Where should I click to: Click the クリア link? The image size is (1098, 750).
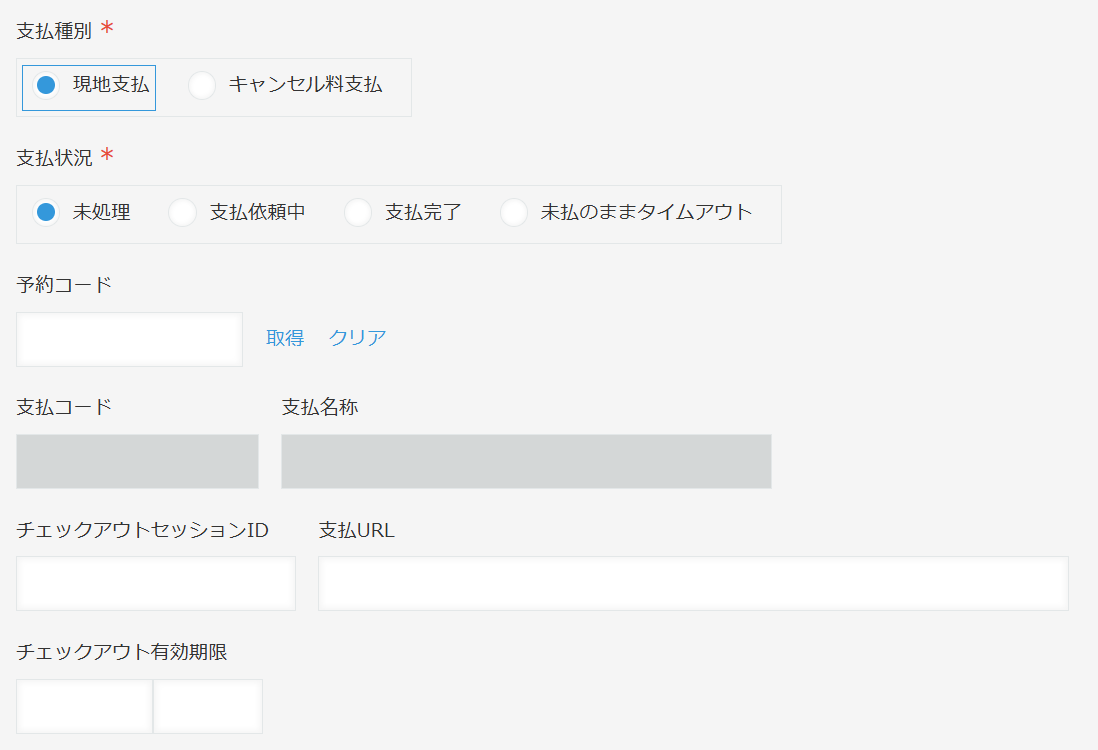(357, 338)
